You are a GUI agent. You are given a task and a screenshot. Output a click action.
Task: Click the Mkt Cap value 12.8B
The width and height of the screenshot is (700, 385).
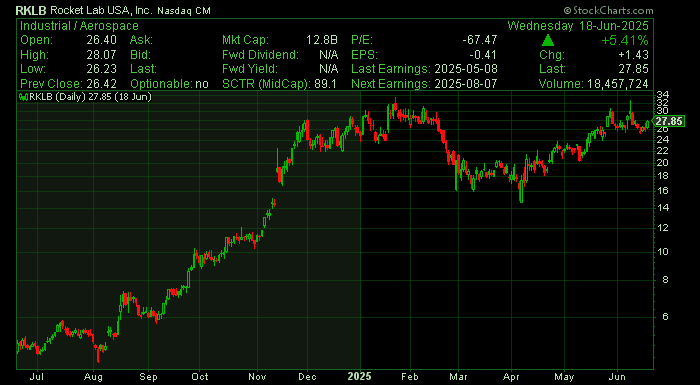(321, 40)
